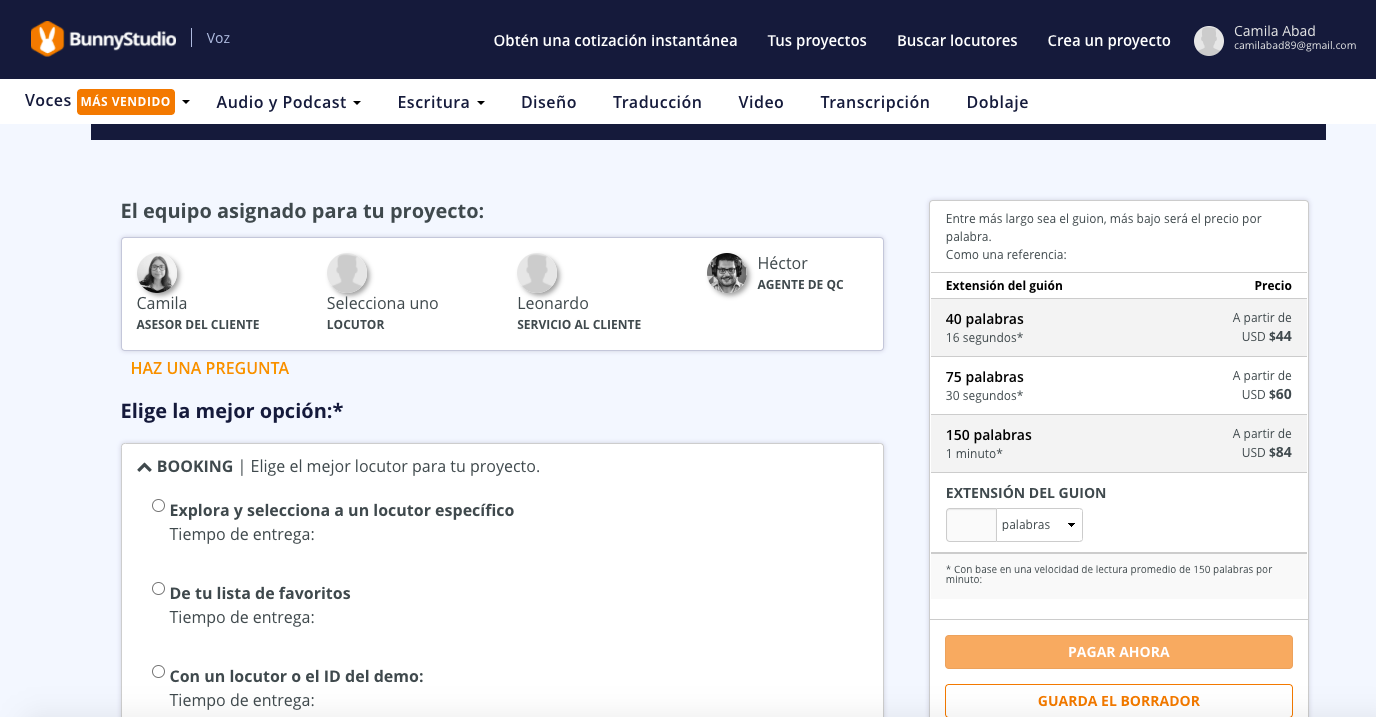The width and height of the screenshot is (1376, 717).
Task: Click the BunnyStudio rabbit logo icon
Action: click(x=46, y=39)
